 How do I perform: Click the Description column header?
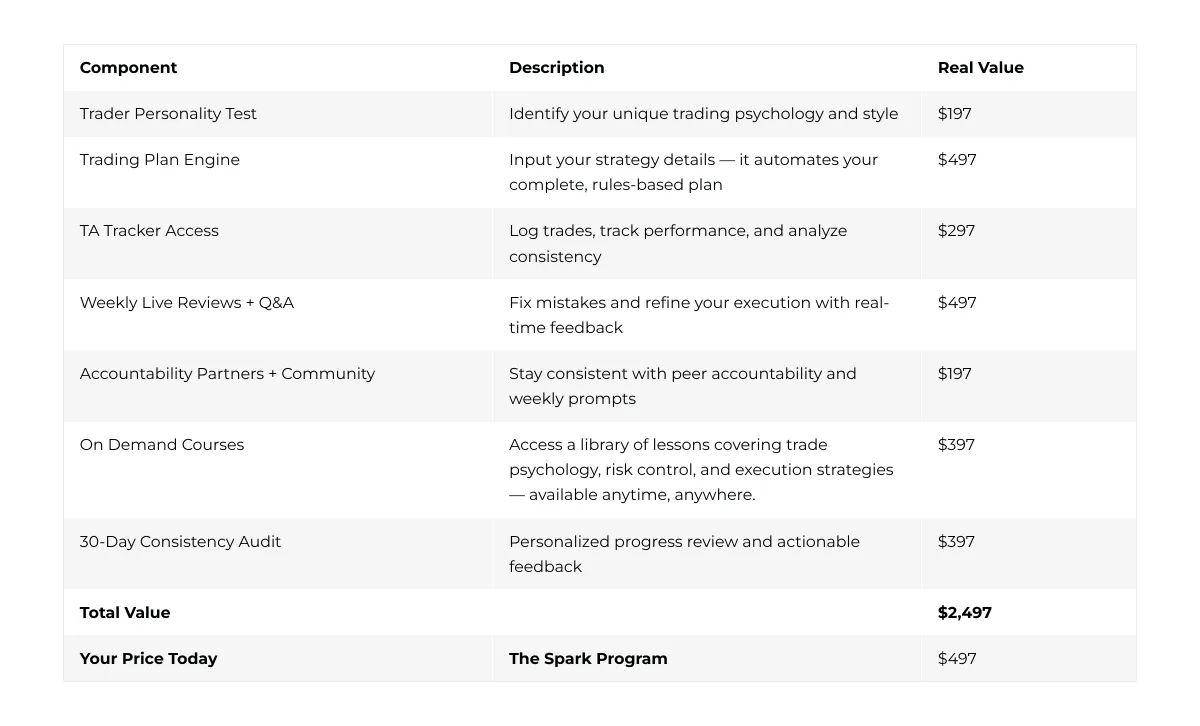(556, 68)
